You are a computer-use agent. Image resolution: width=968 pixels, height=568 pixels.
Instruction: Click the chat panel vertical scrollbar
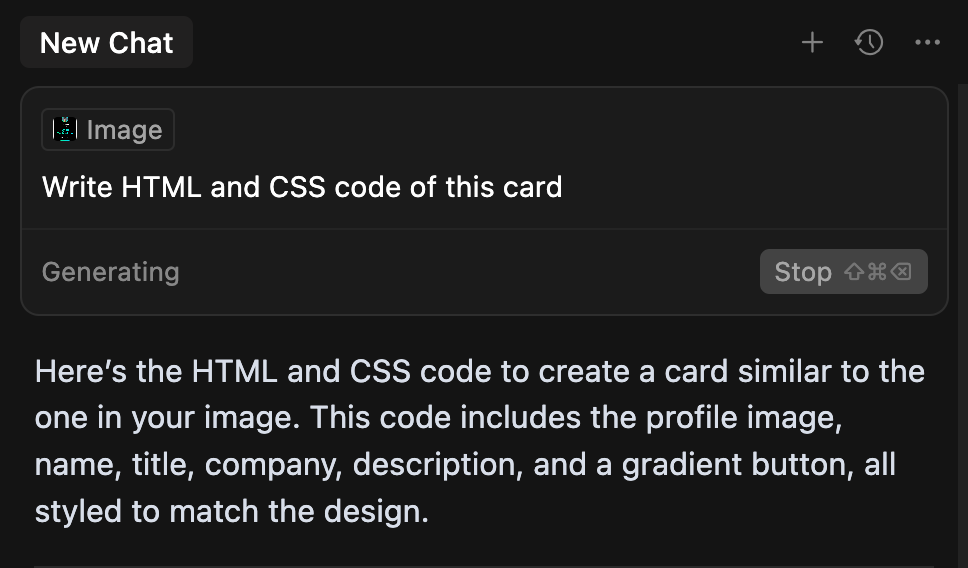click(x=962, y=326)
